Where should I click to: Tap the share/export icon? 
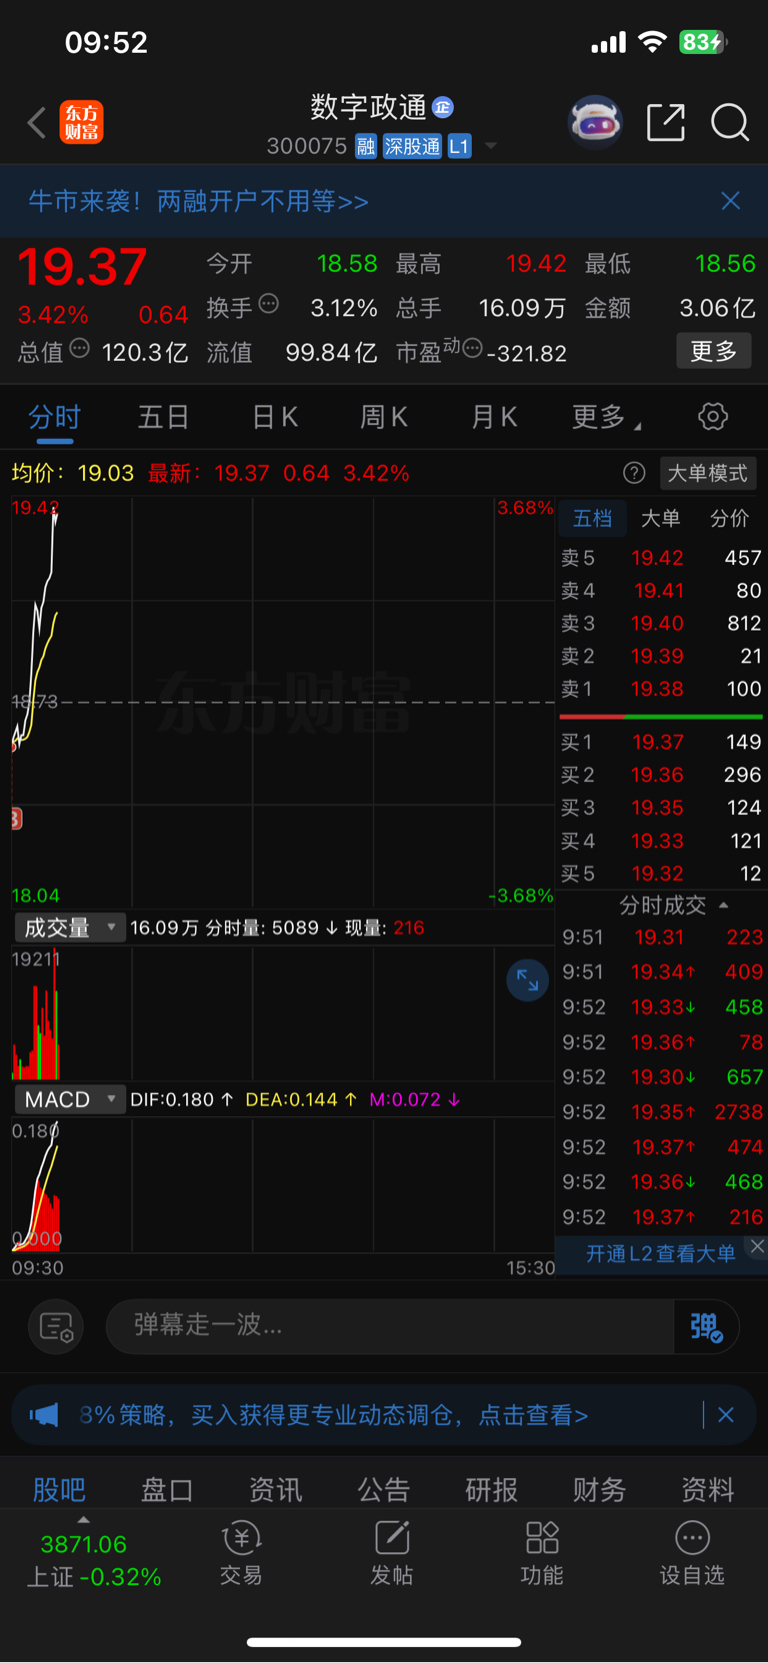666,123
